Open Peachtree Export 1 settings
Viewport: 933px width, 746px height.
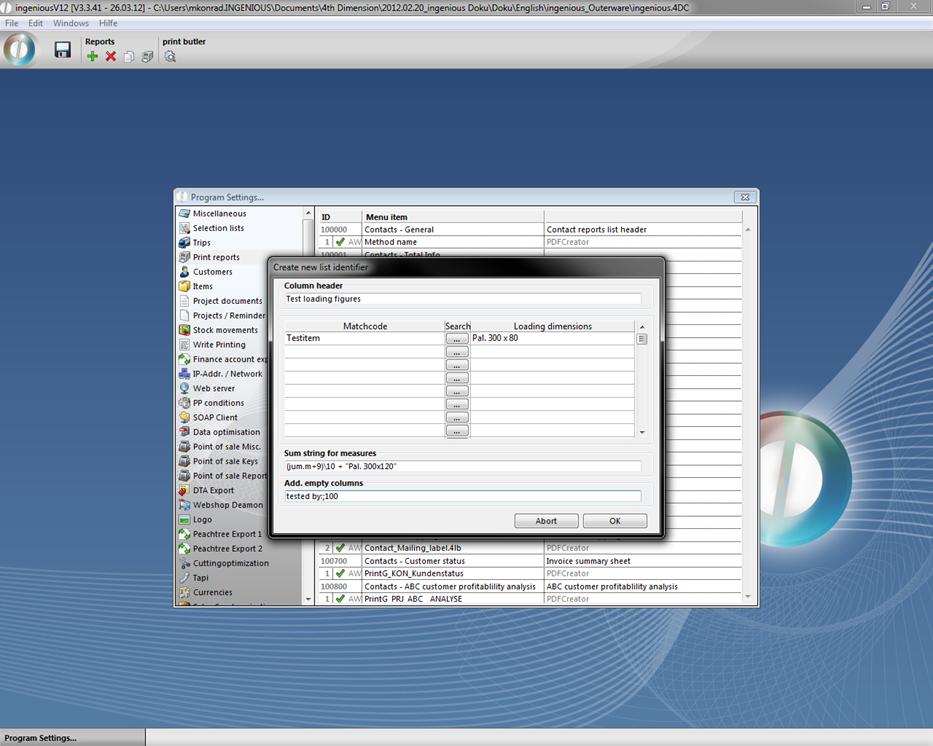pos(227,534)
